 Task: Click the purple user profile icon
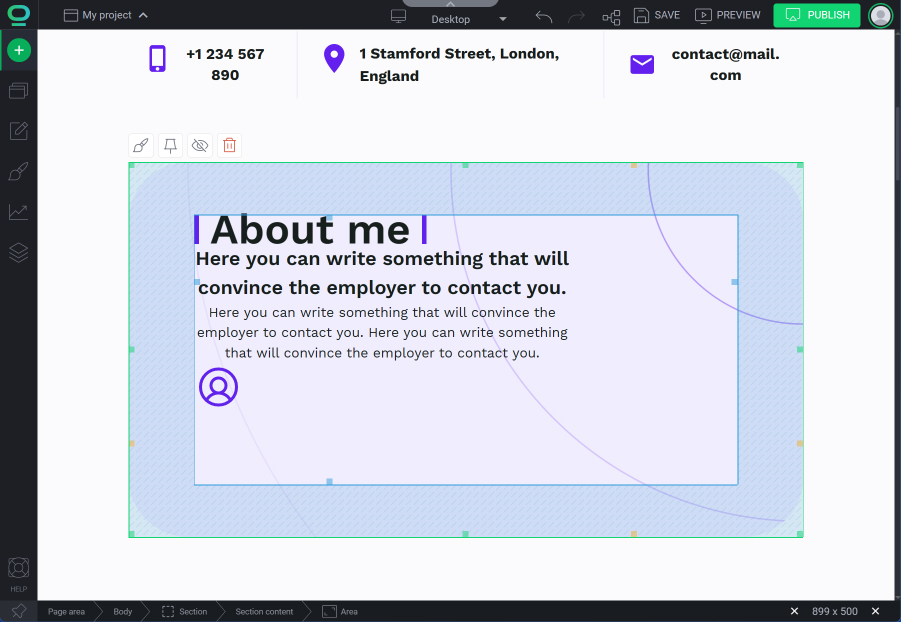218,387
